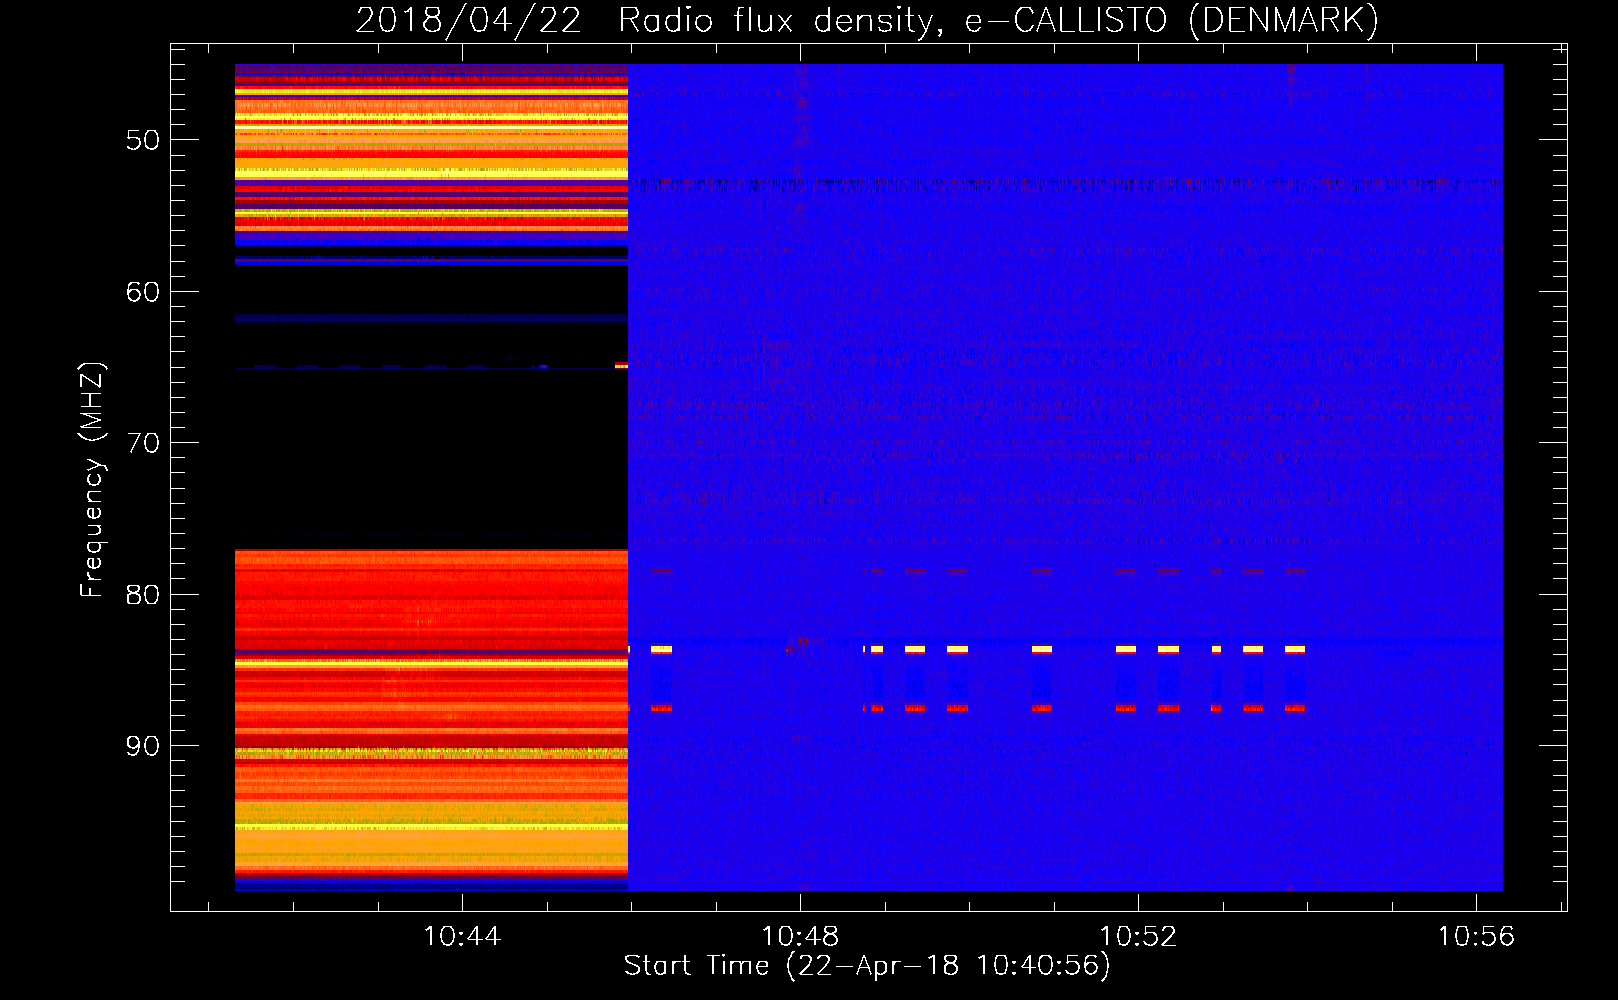Click the 10:52 time tick label
The width and height of the screenshot is (1618, 1000).
pyautogui.click(x=1138, y=937)
